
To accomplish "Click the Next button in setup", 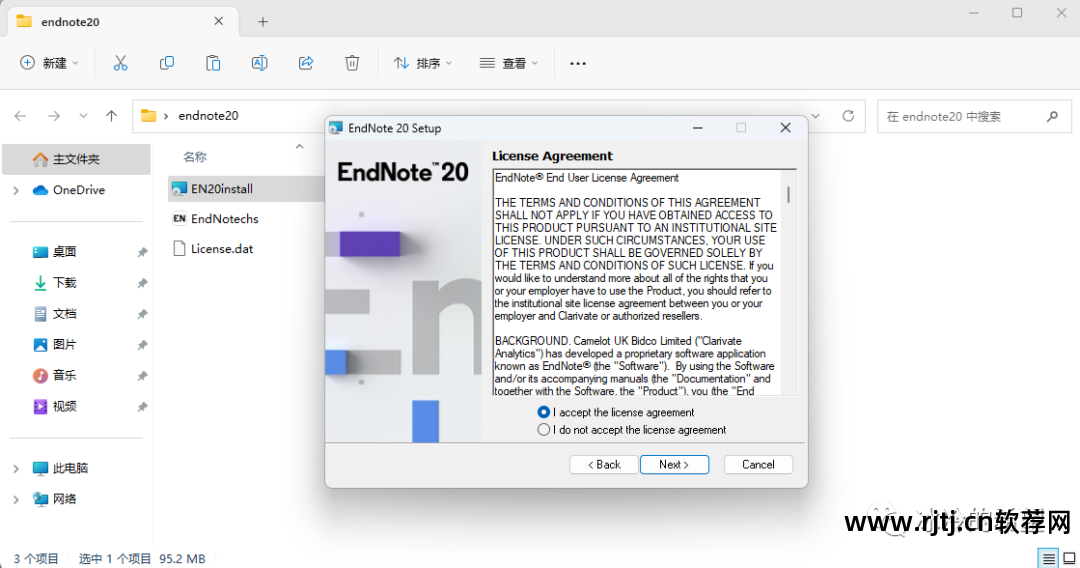I will (x=675, y=465).
